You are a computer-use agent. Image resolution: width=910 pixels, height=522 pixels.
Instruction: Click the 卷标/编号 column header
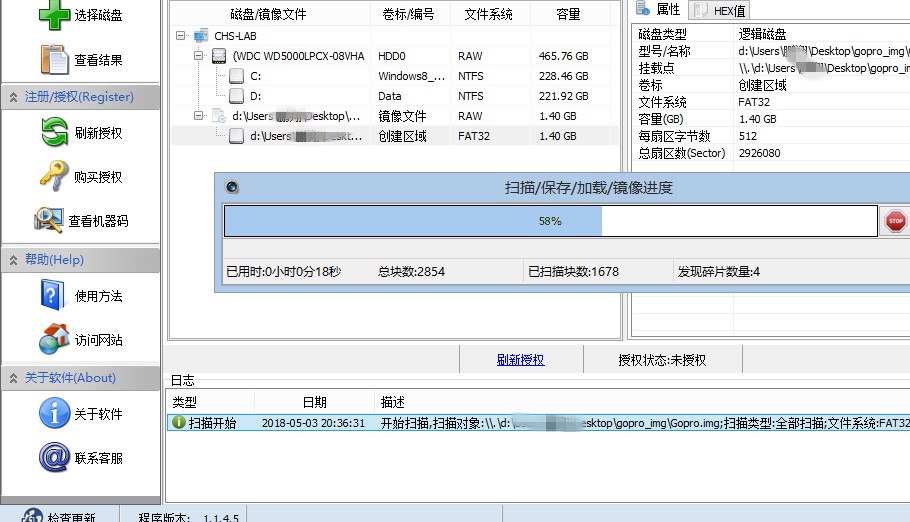pyautogui.click(x=409, y=14)
